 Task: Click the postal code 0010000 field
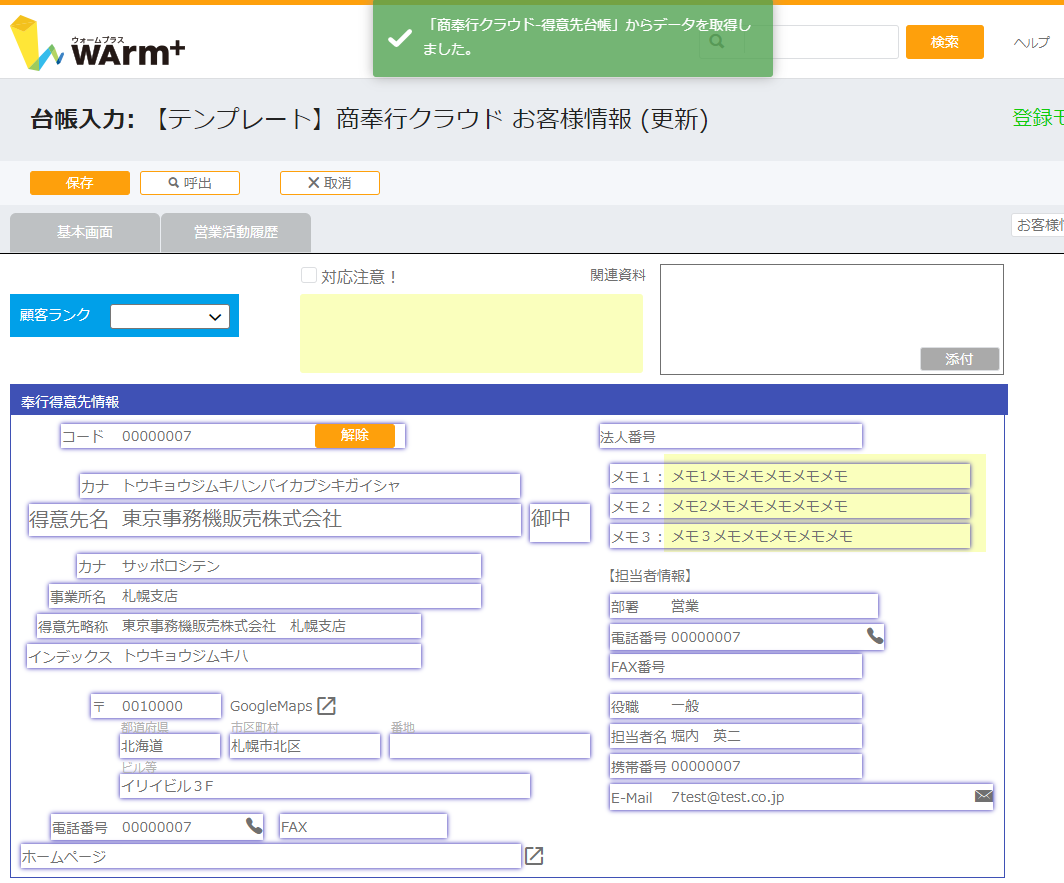click(156, 706)
